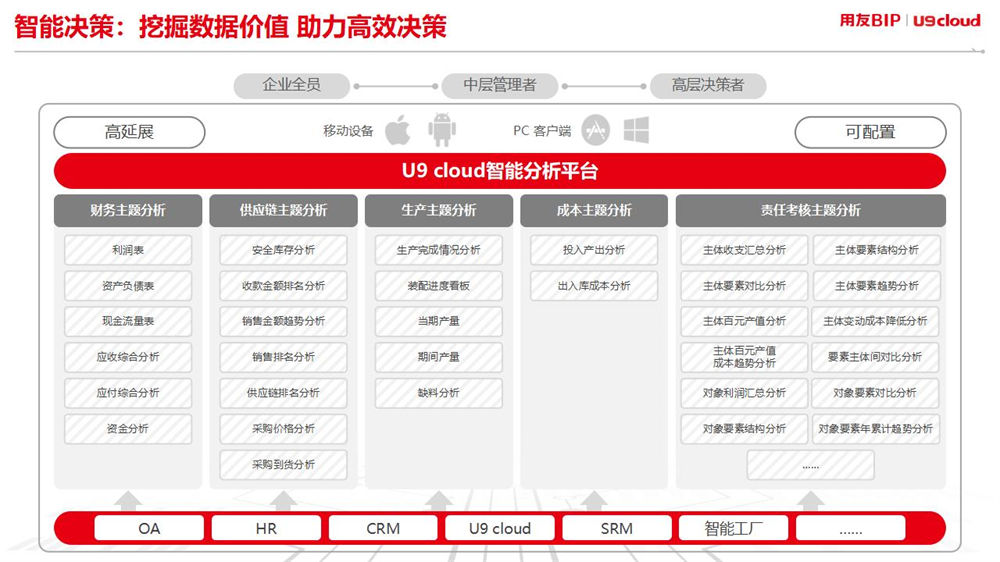Click the 供应链排名分析 item
Image resolution: width=1000 pixels, height=562 pixels.
tap(284, 393)
